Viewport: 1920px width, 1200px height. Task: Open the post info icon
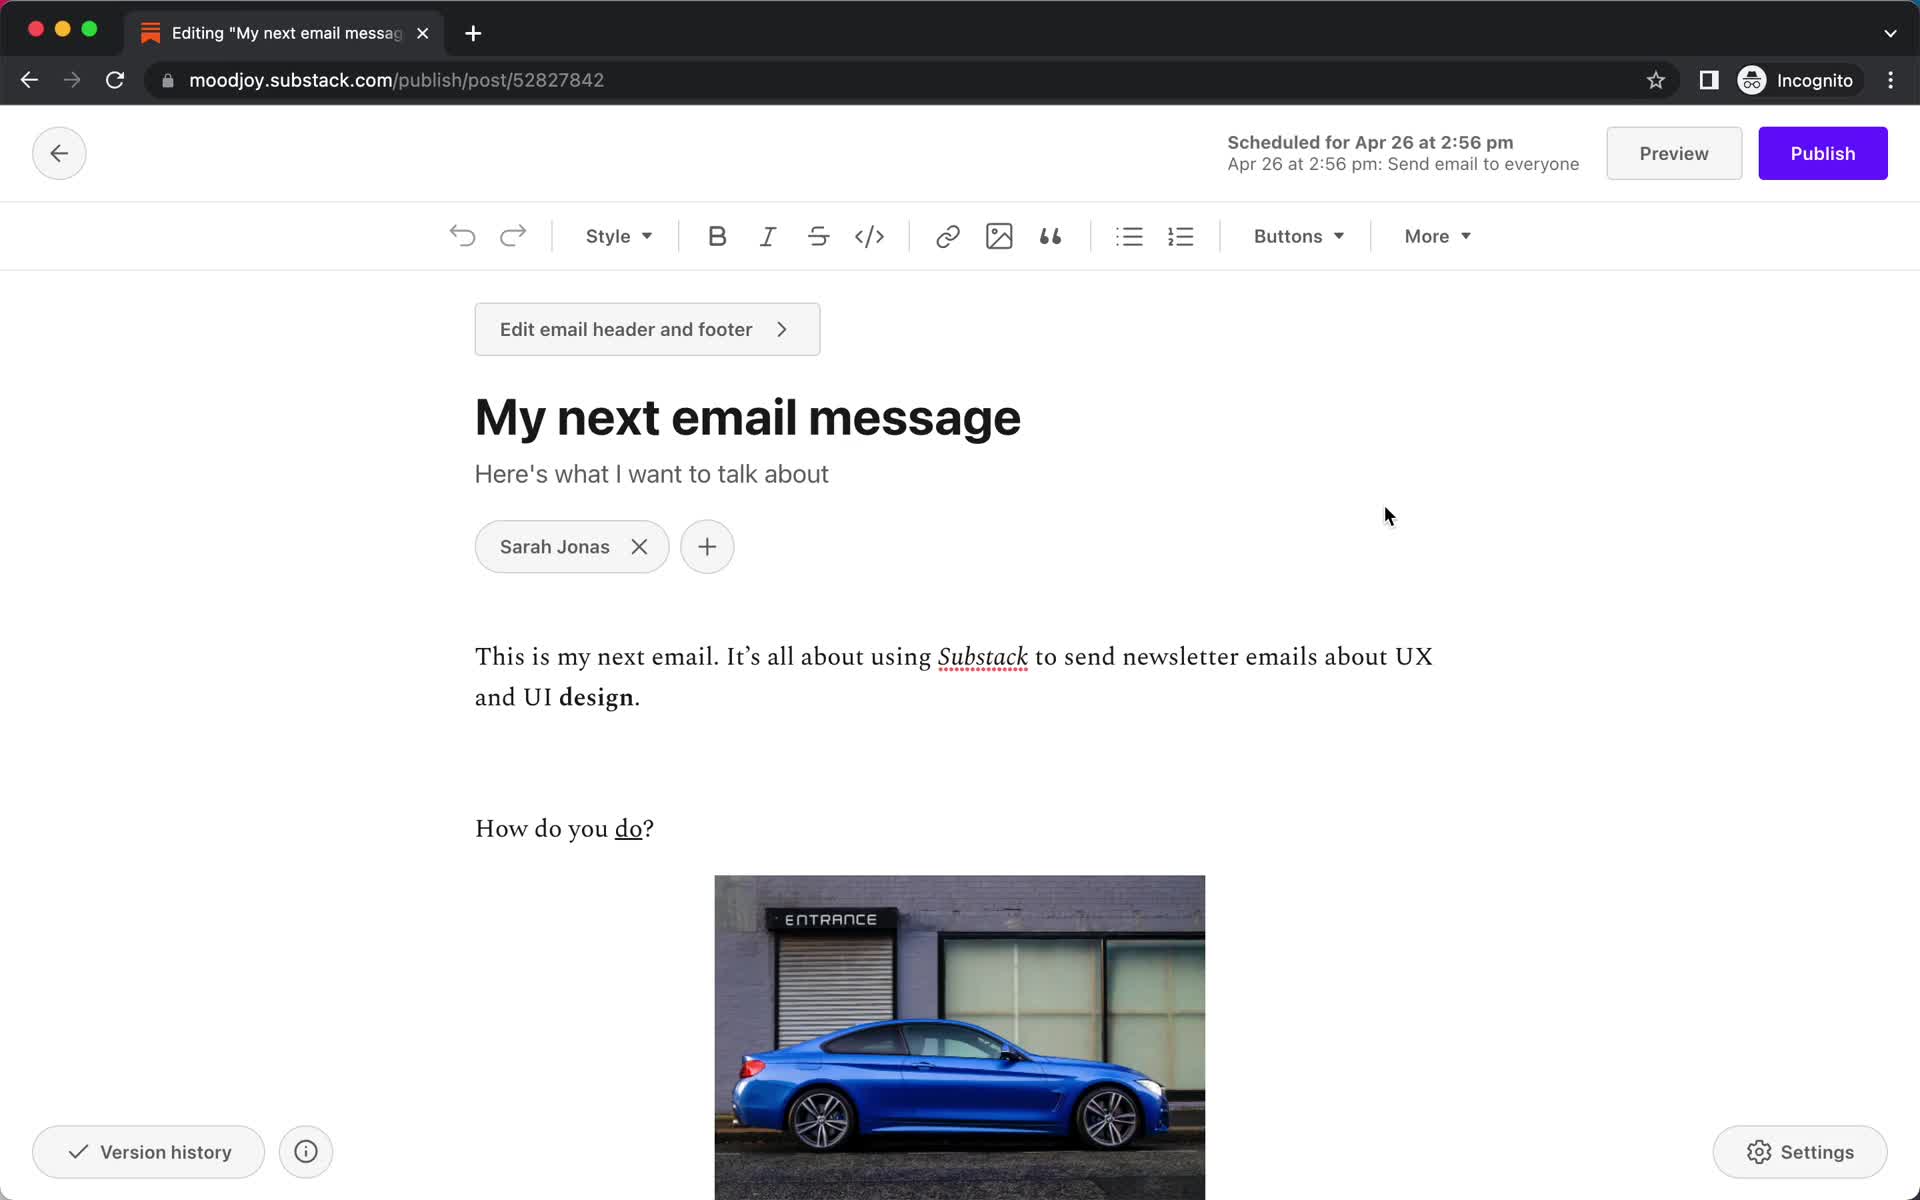coord(306,1152)
